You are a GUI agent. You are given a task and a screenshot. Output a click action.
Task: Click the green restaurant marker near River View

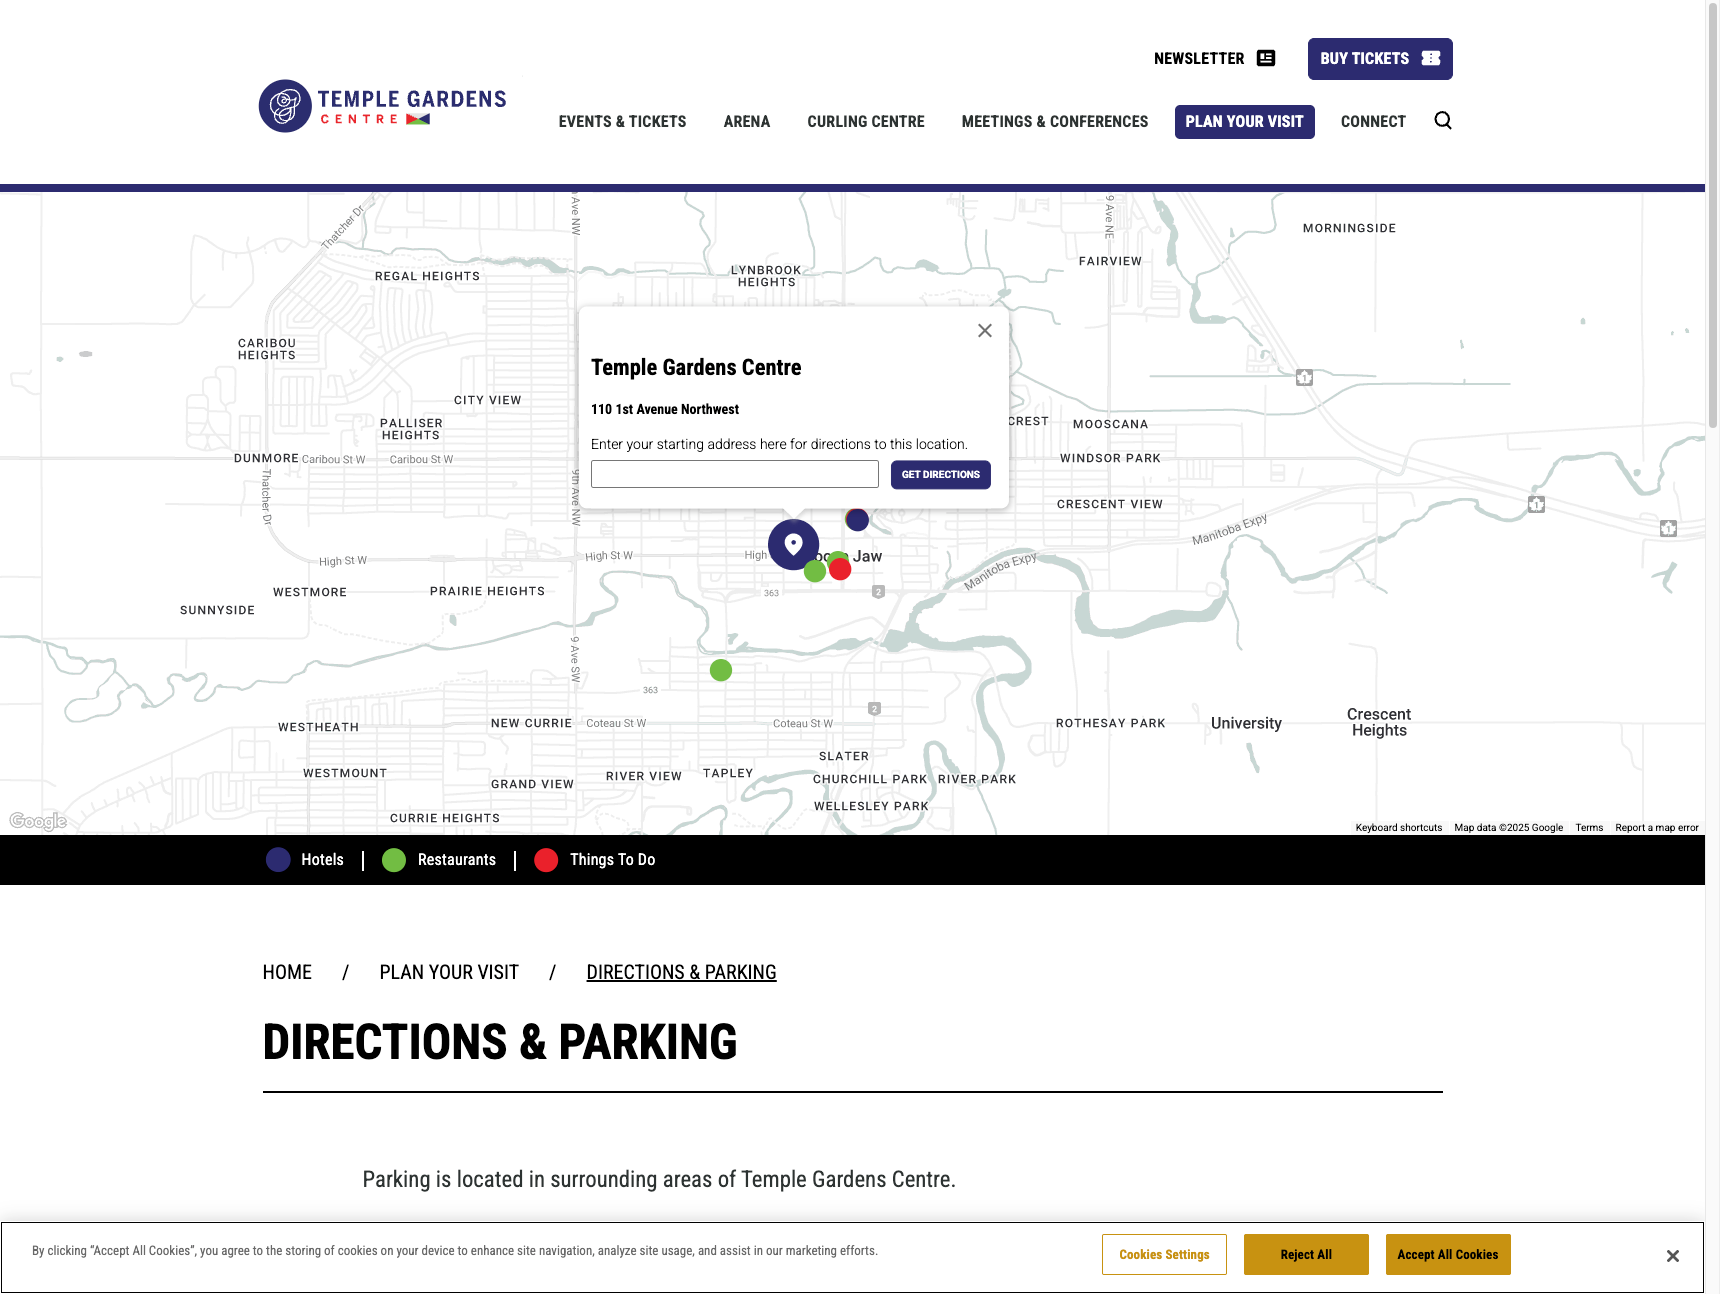pyautogui.click(x=721, y=670)
